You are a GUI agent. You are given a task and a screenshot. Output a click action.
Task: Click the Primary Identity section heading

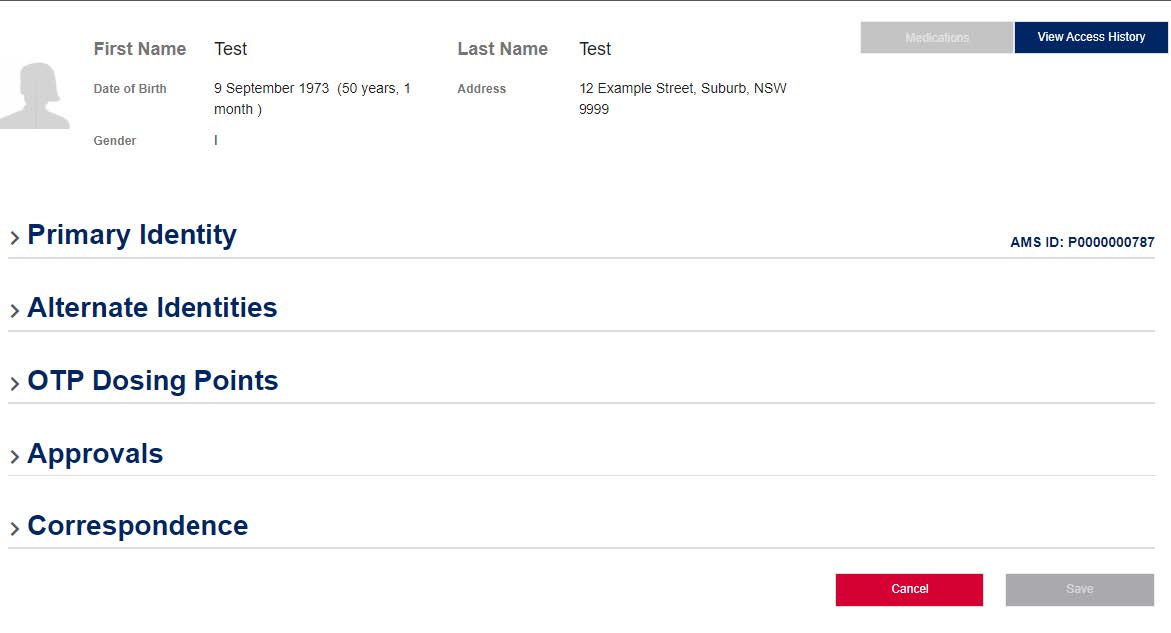pos(132,235)
